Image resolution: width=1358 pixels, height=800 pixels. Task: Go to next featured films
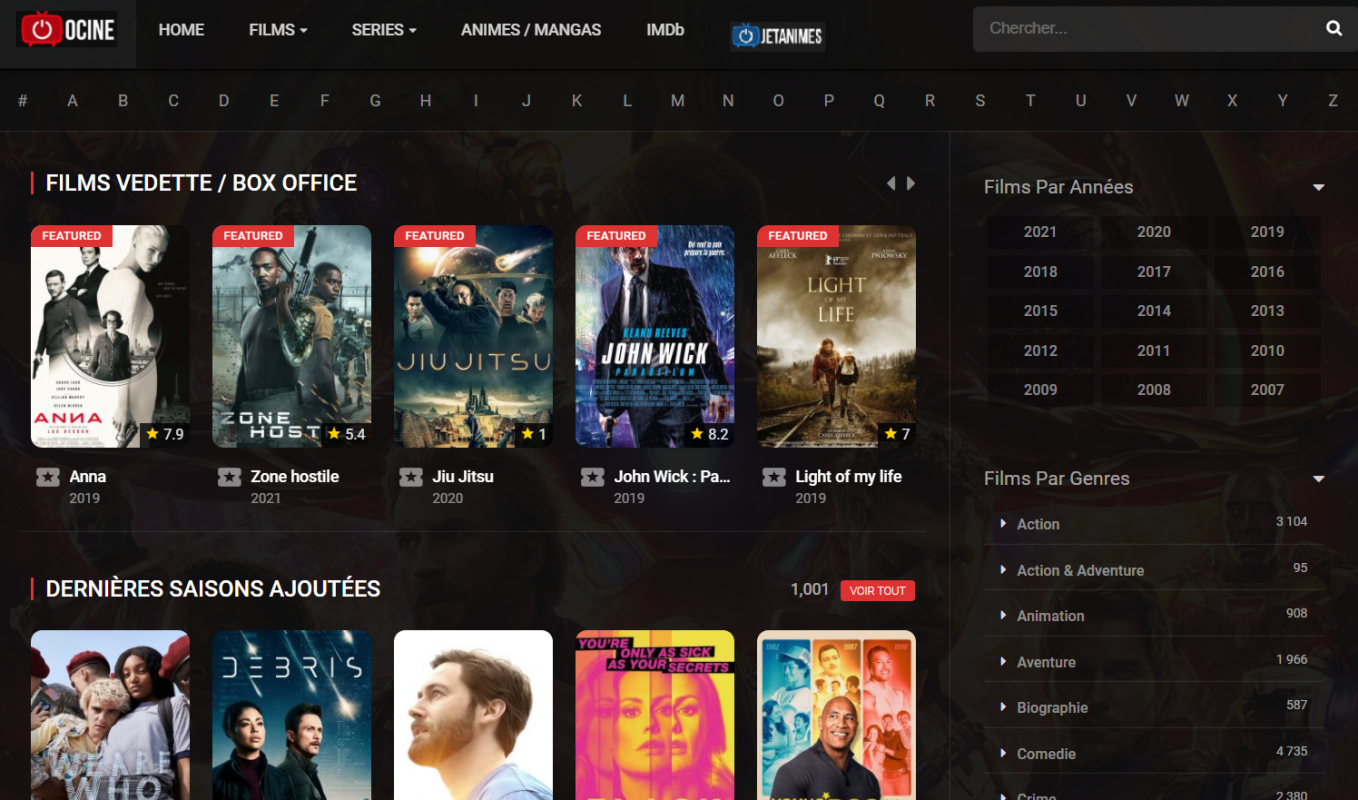coord(911,183)
